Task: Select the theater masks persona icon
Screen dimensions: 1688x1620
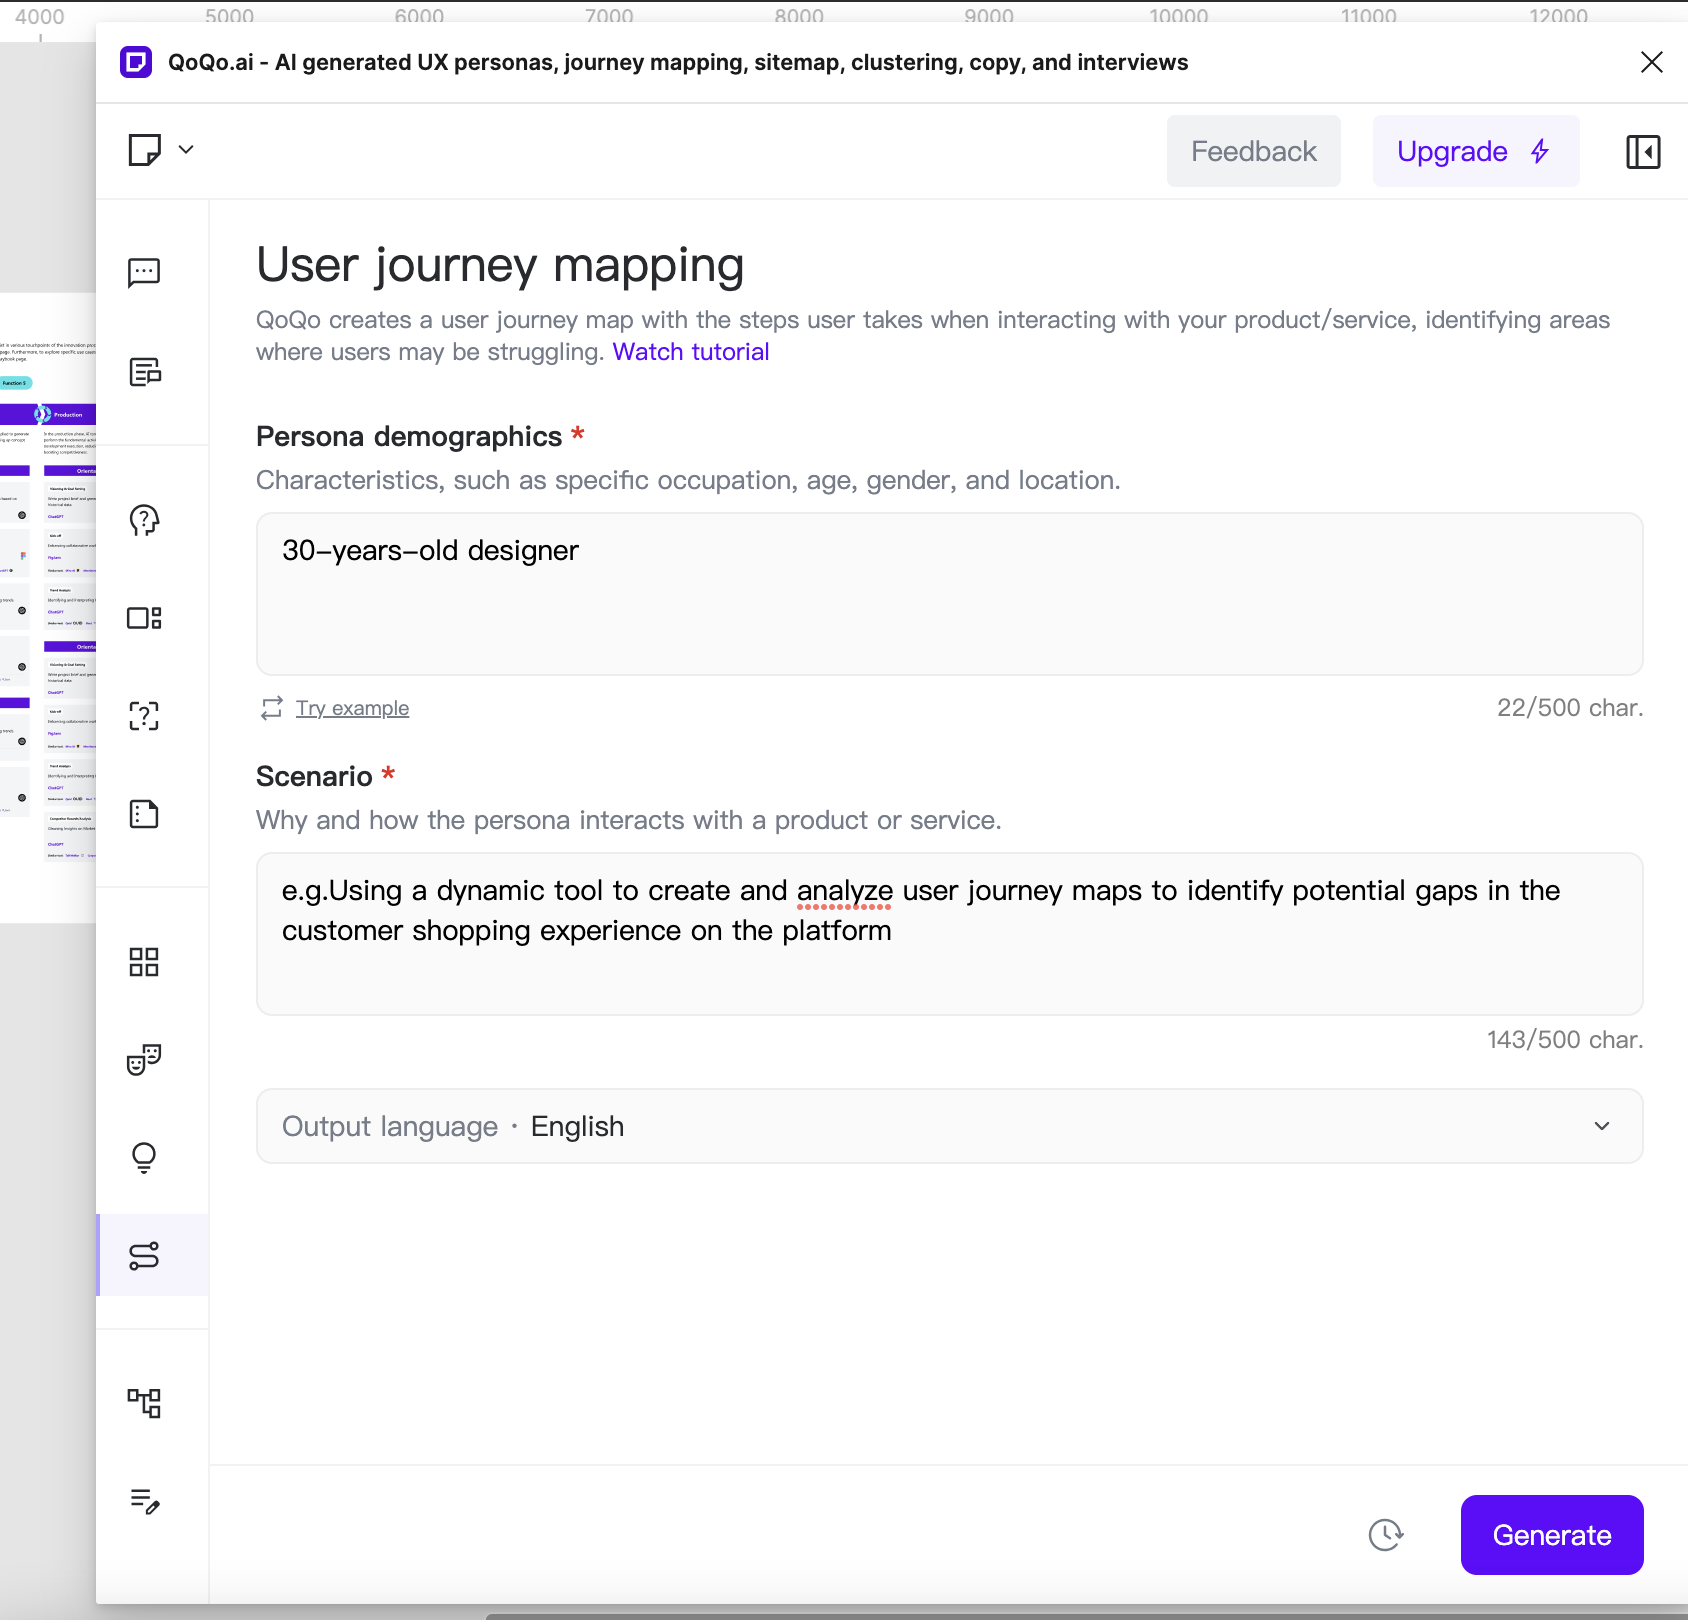Action: 144,1059
